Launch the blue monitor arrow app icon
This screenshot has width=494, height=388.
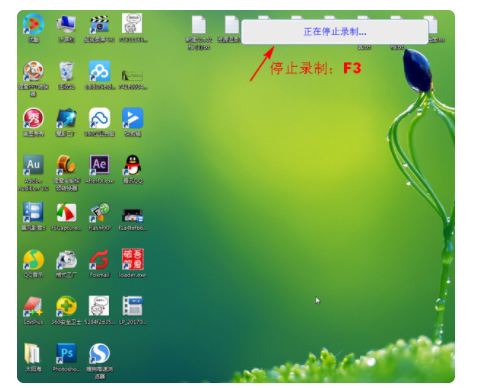(x=66, y=118)
